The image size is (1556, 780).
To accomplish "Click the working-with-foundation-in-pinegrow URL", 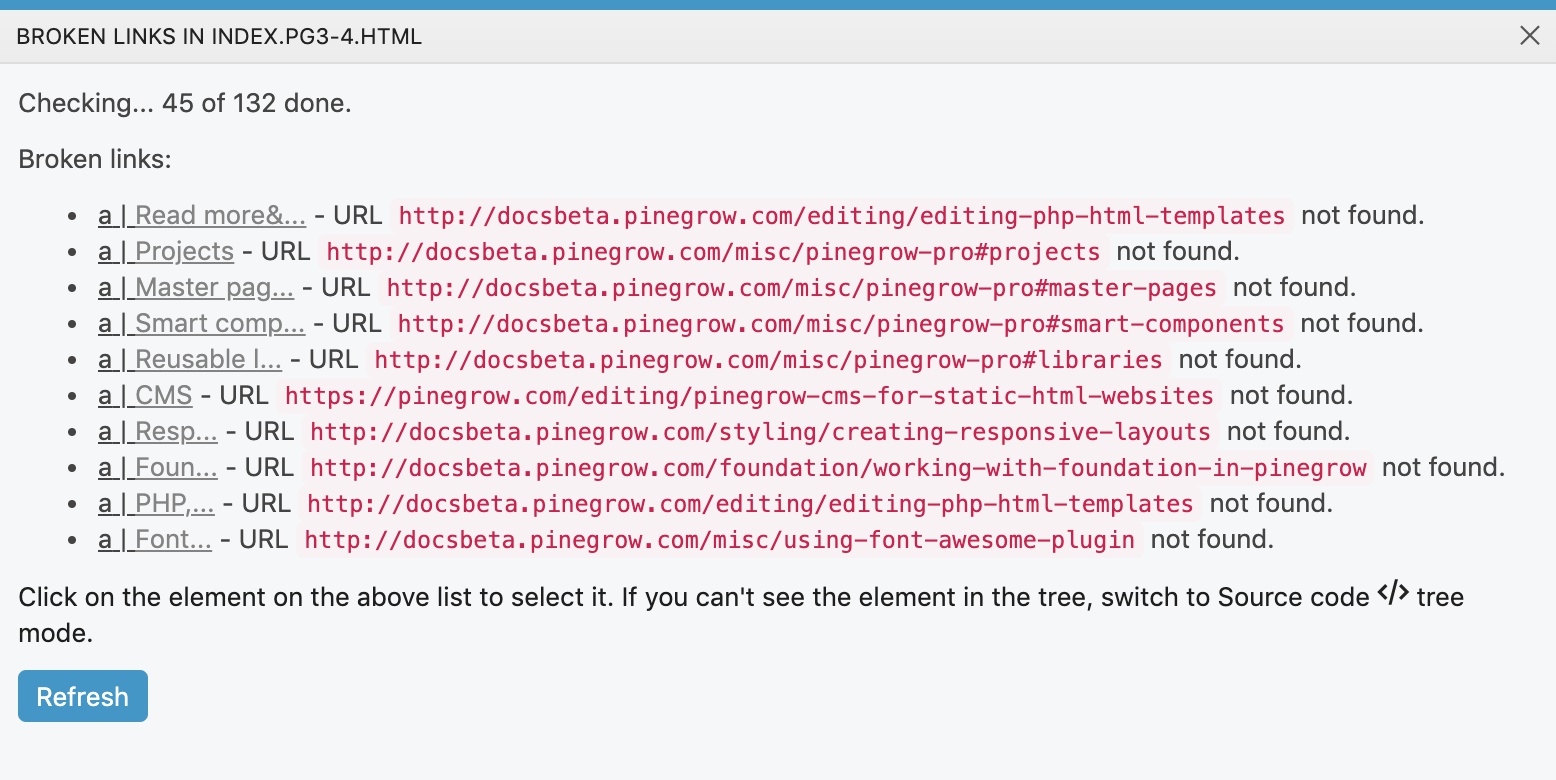I will click(x=838, y=467).
